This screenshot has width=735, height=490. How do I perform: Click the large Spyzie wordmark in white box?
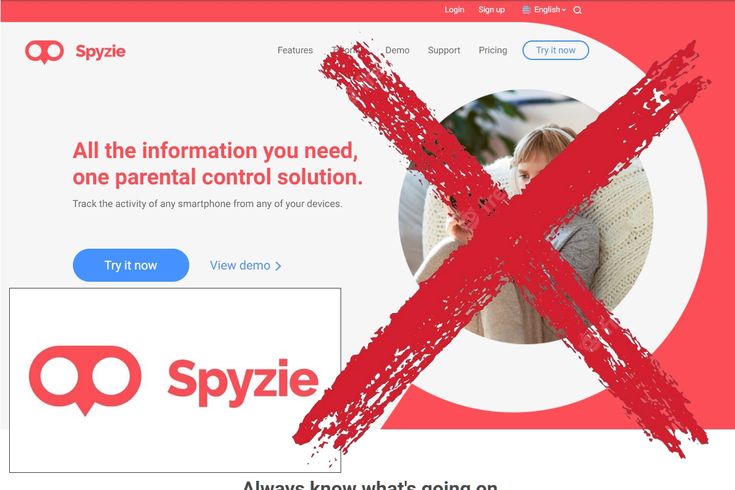243,382
